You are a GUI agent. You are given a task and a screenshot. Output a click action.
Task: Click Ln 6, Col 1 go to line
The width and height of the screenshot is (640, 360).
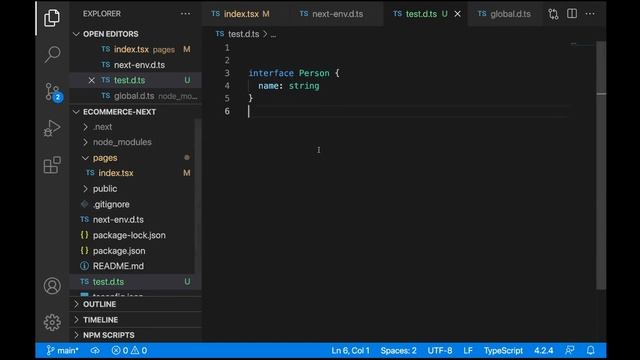point(350,351)
